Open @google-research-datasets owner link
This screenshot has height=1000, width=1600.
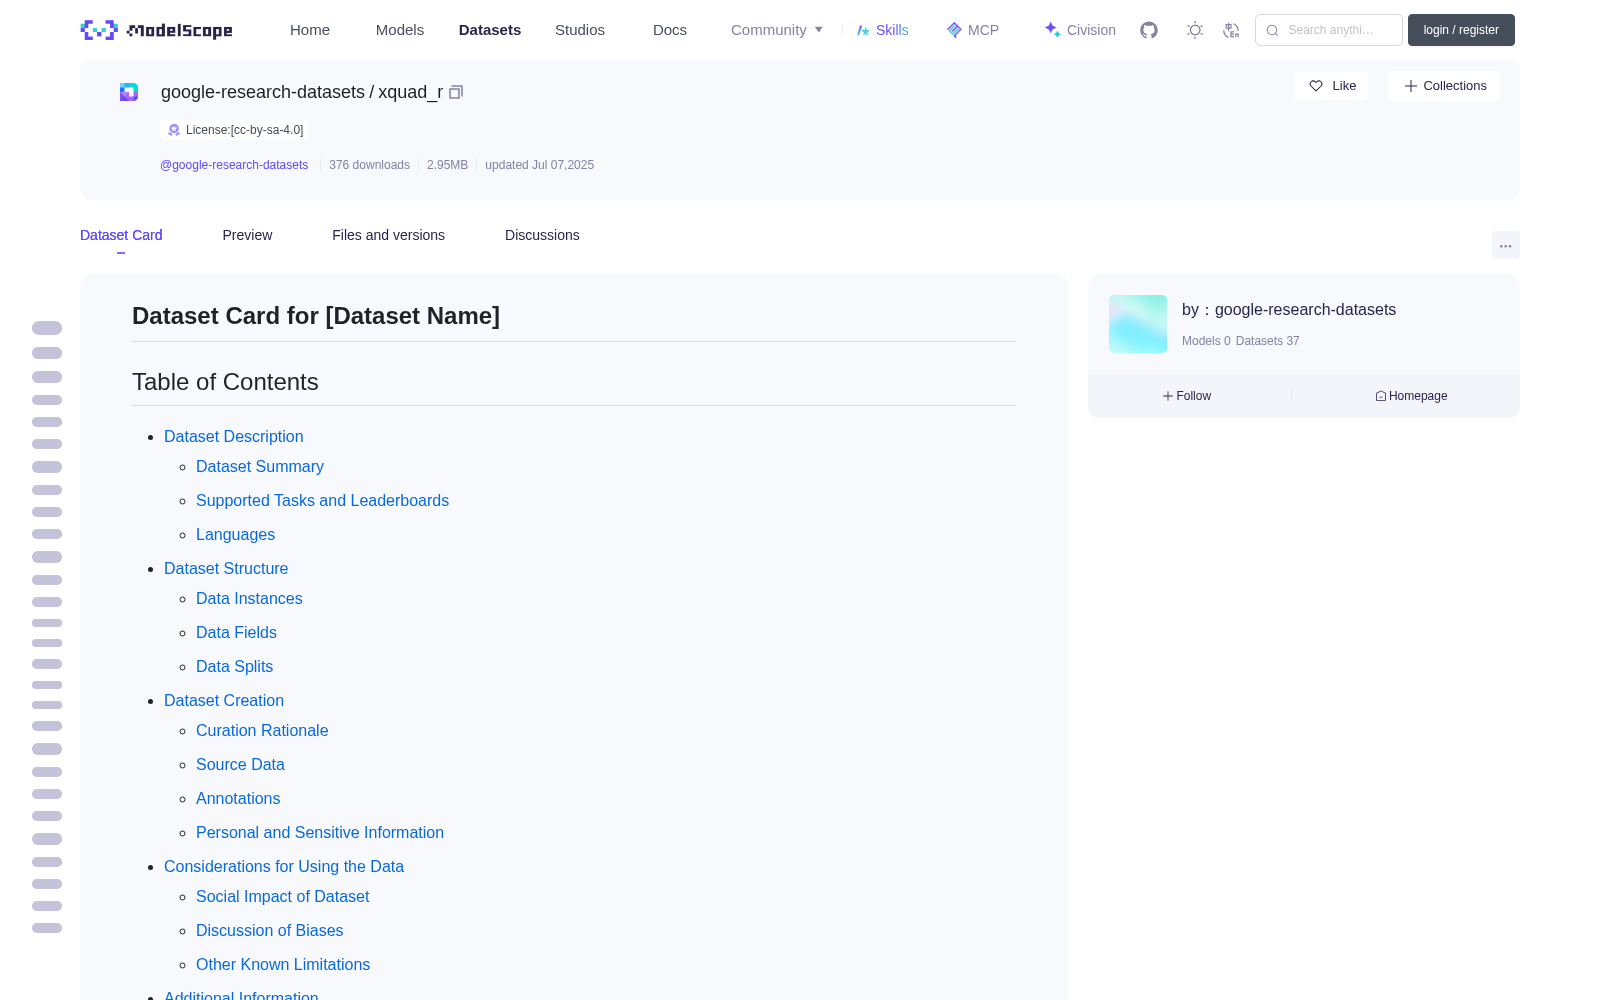pos(234,165)
